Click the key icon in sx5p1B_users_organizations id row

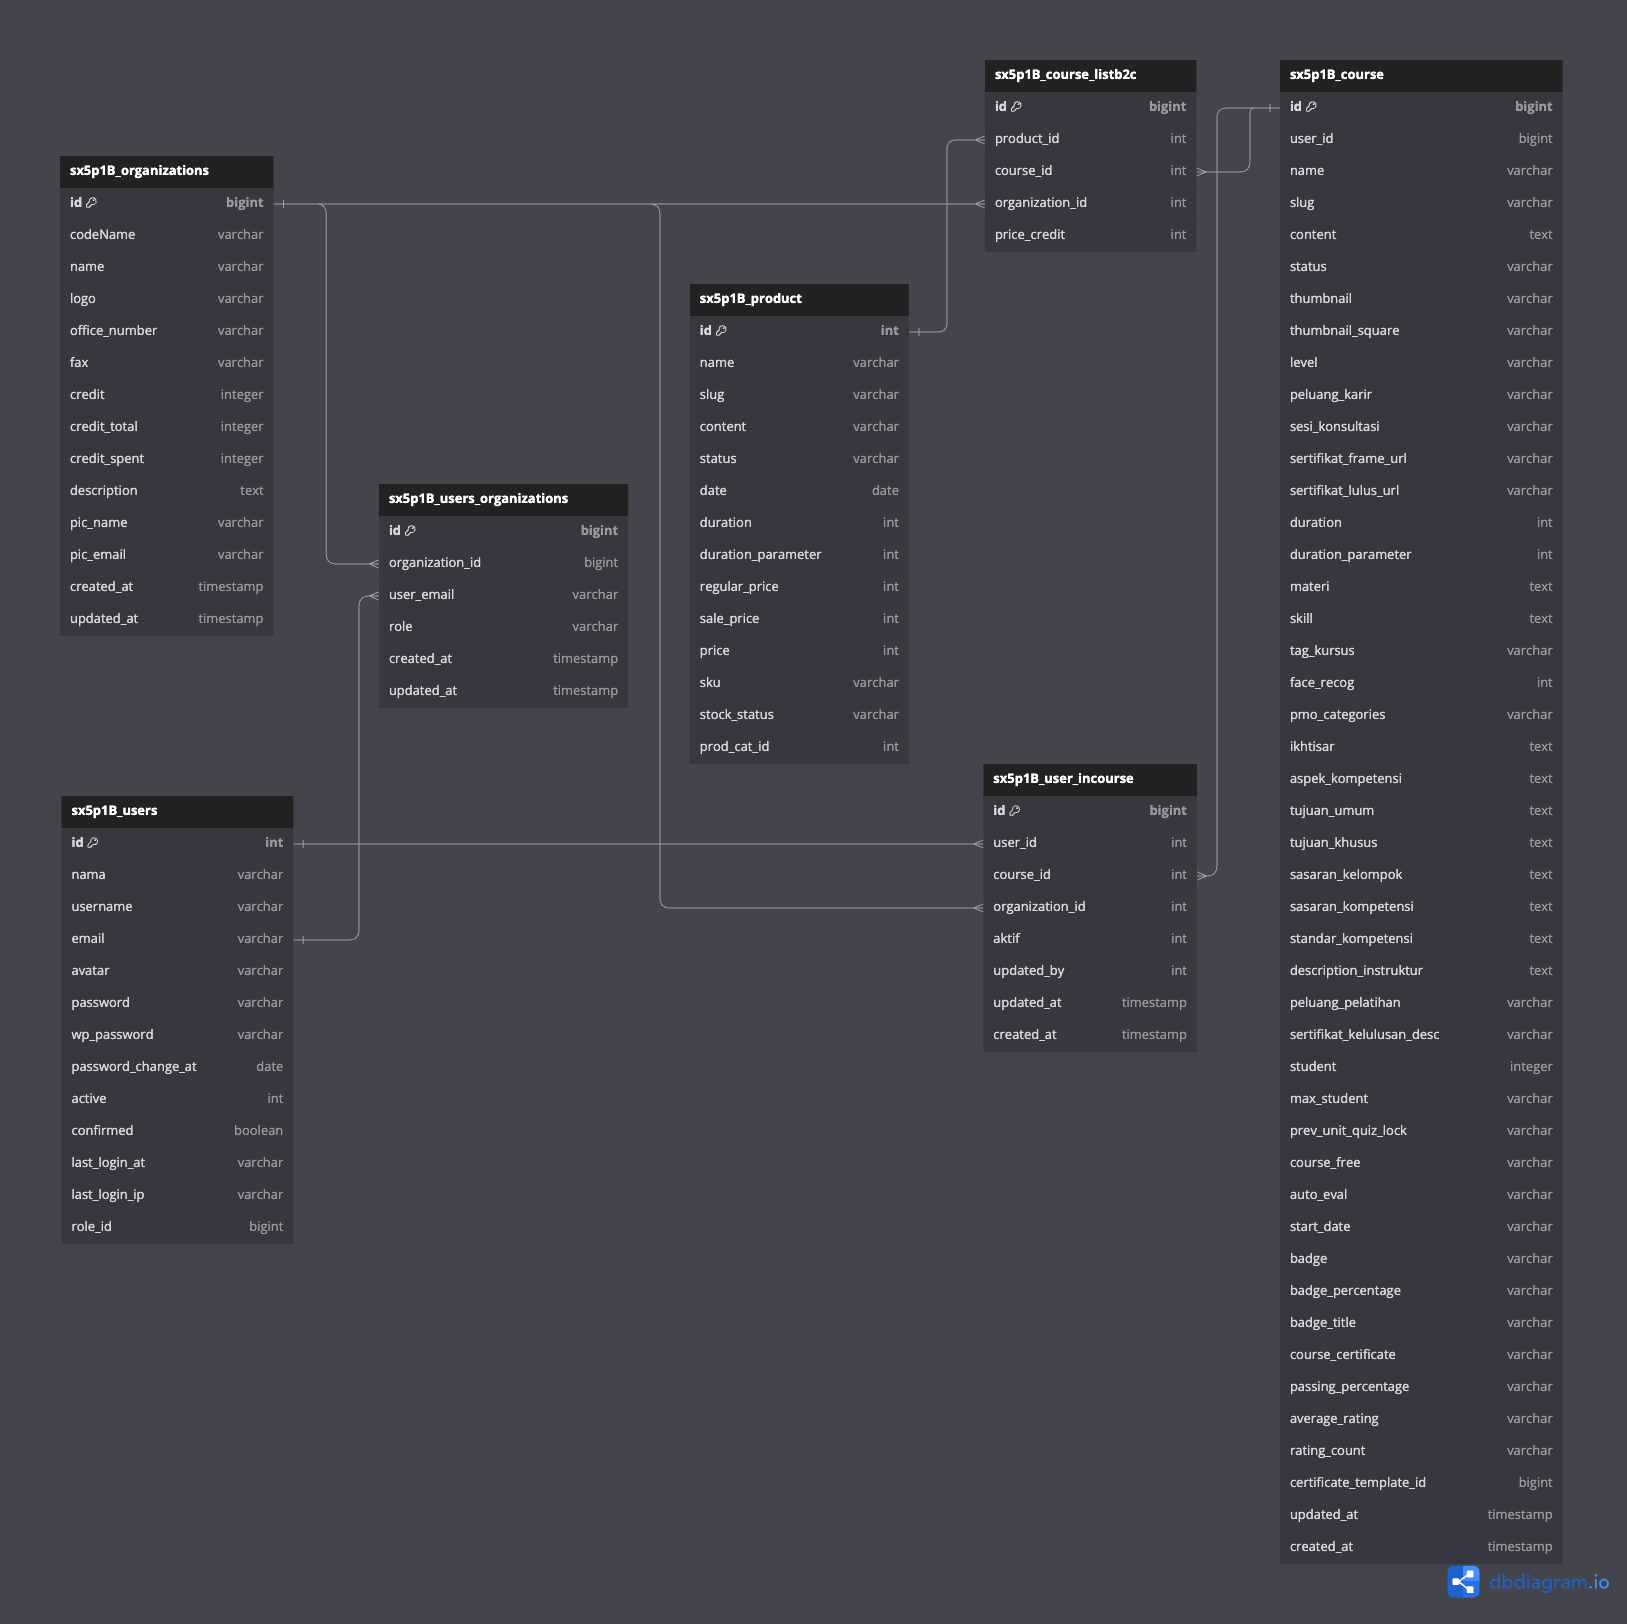410,531
